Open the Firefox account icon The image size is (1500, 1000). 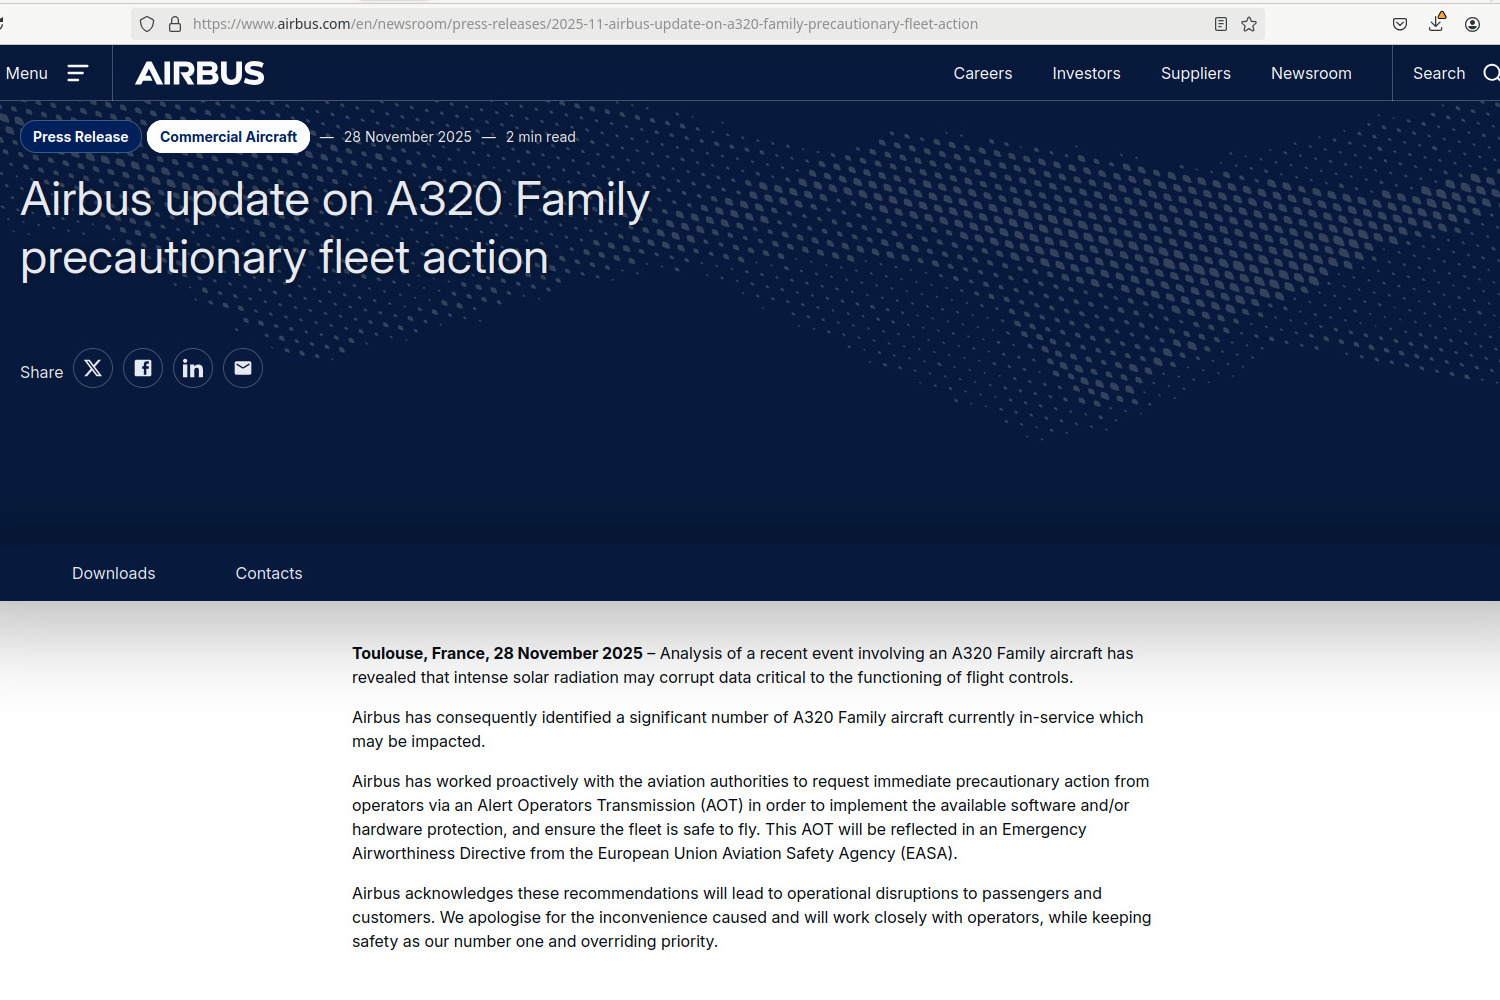[1472, 24]
